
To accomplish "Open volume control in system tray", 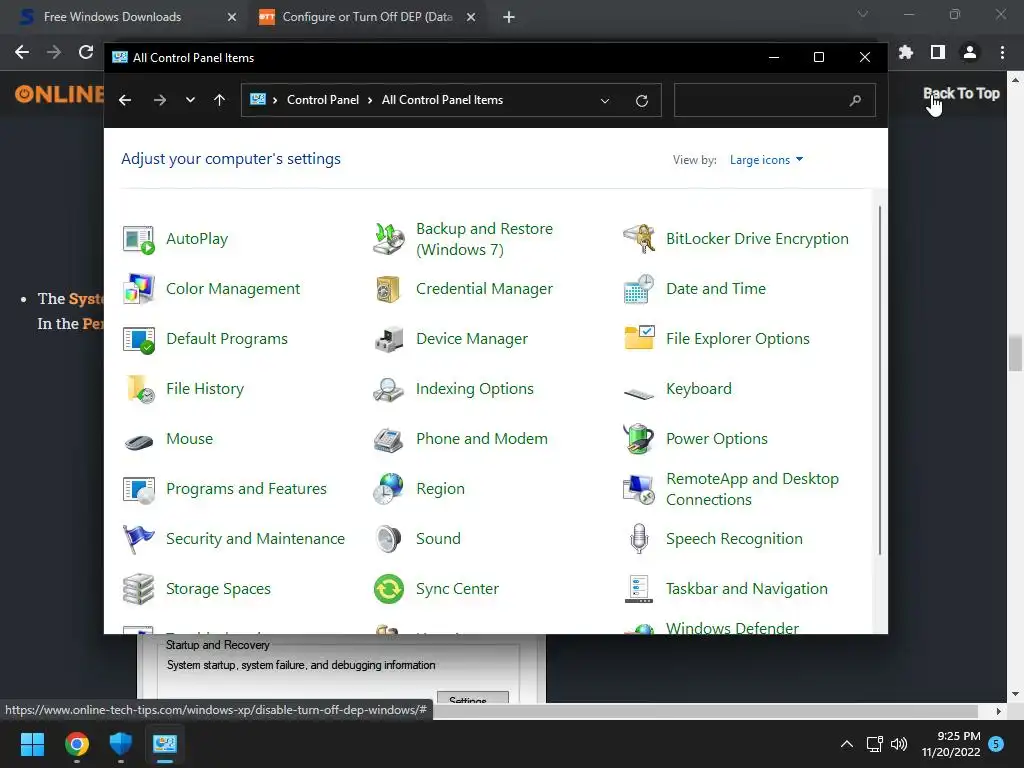I will click(x=899, y=744).
